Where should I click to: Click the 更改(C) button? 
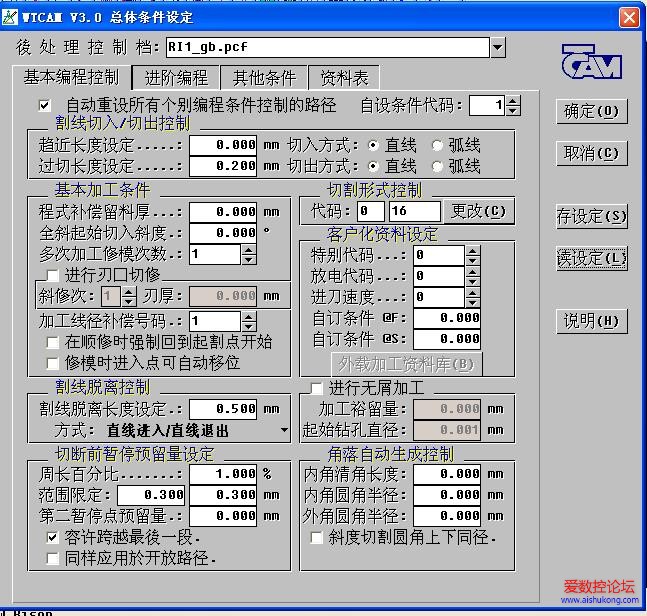[x=478, y=211]
